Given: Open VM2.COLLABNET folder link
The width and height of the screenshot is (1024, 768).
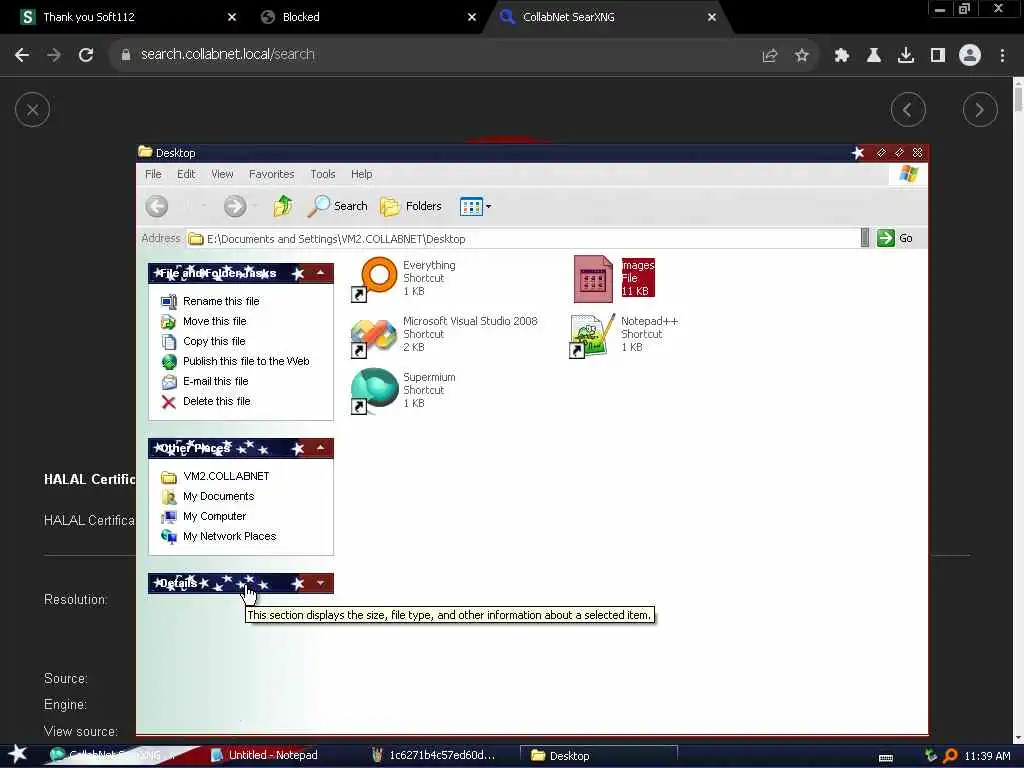Looking at the screenshot, I should pos(226,477).
